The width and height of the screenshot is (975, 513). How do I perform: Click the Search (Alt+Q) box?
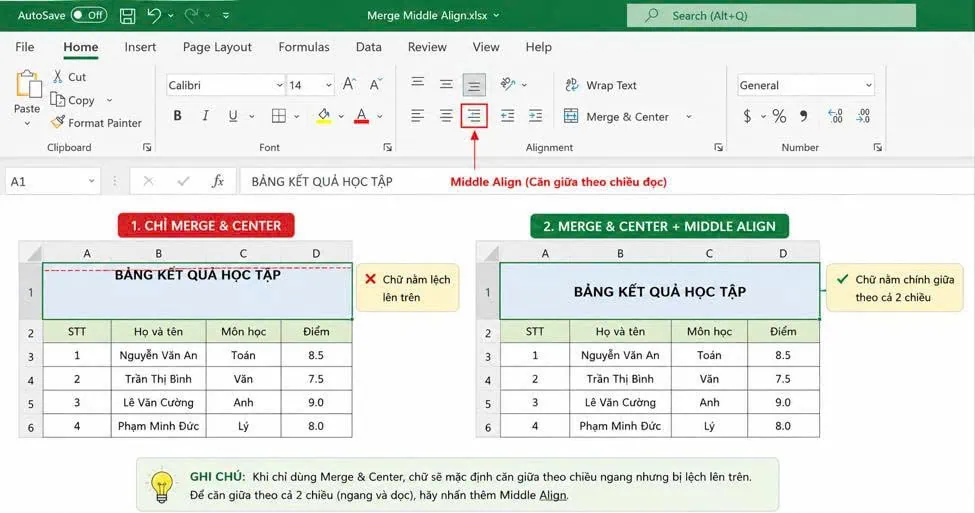point(771,16)
